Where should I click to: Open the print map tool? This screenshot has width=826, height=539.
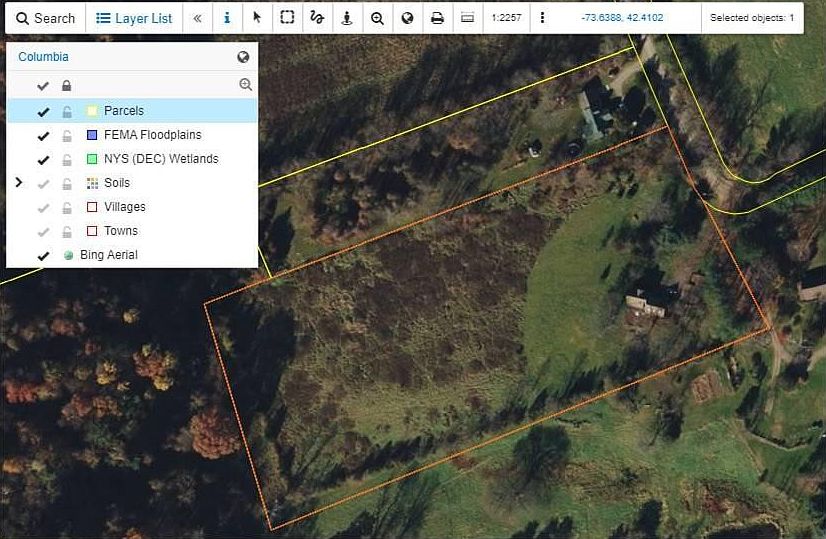[437, 18]
